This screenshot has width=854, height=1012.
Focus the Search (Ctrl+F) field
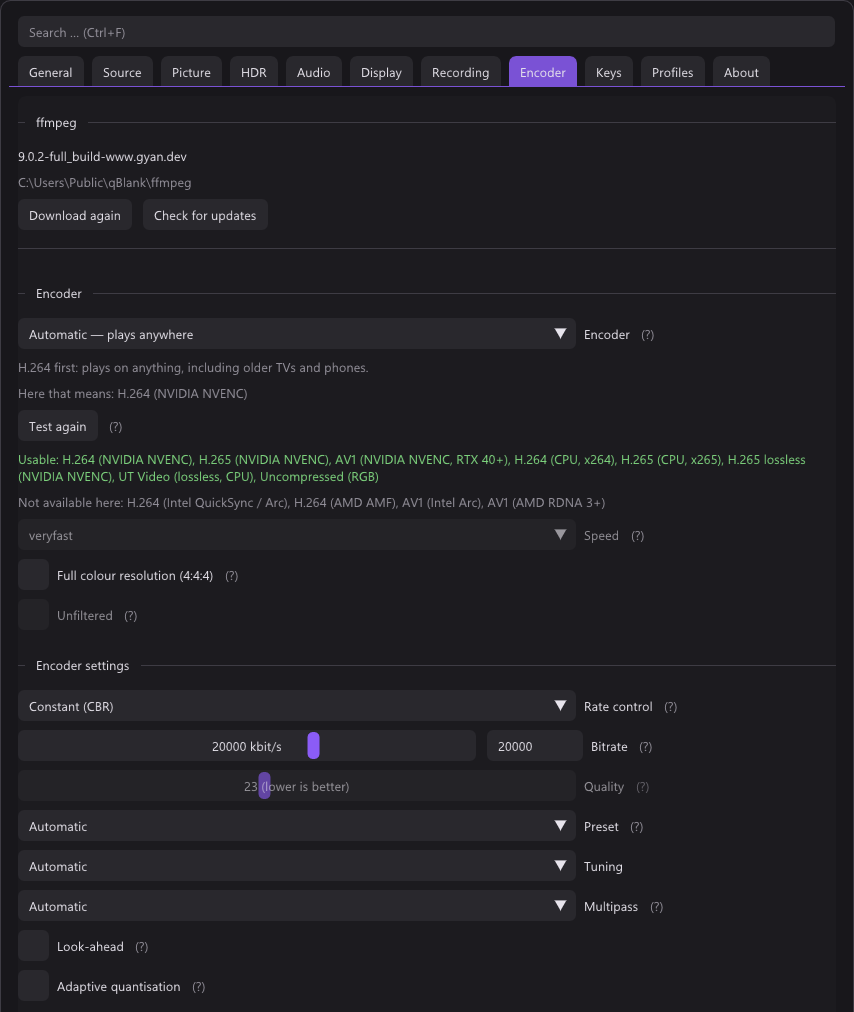click(x=426, y=32)
